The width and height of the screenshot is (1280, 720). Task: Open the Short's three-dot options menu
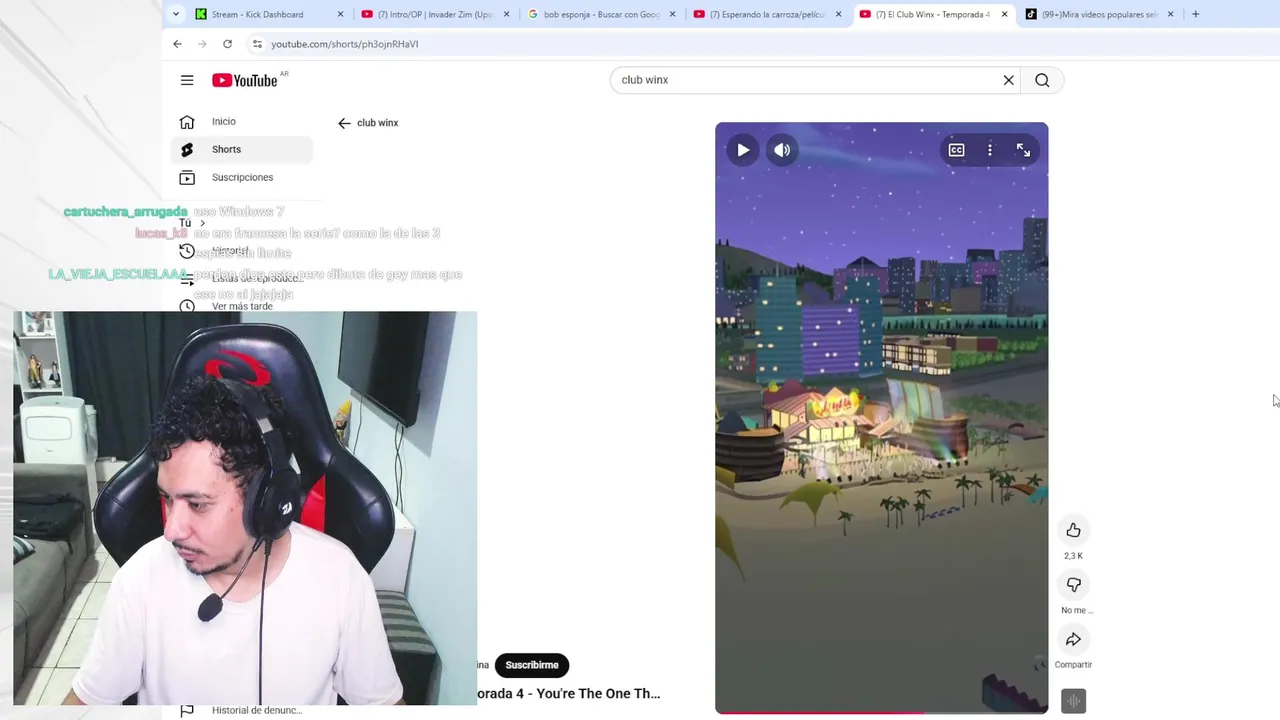(990, 150)
